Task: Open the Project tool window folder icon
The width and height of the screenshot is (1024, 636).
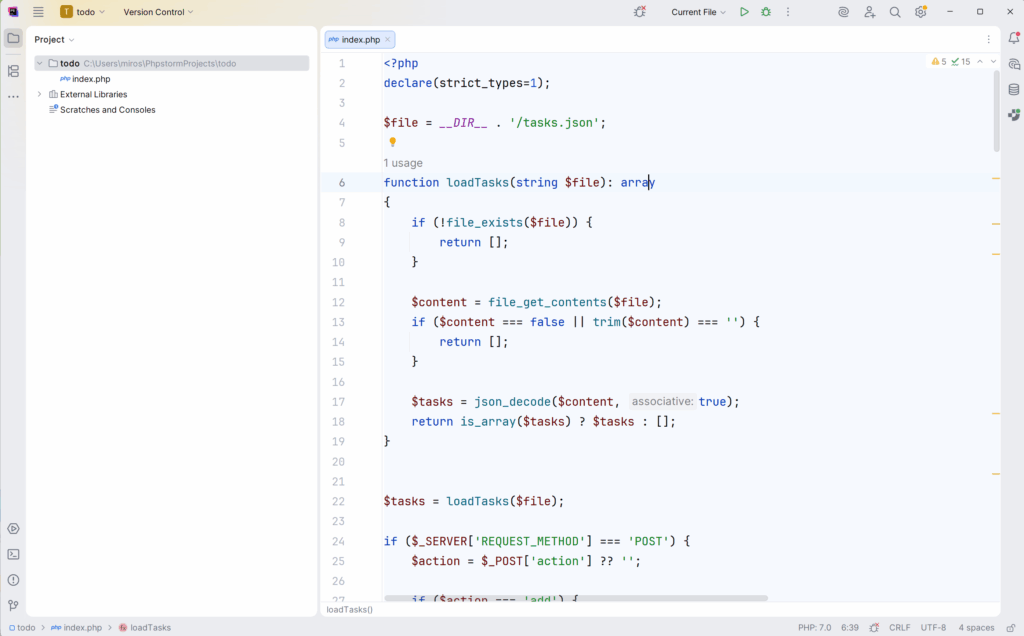Action: [13, 39]
